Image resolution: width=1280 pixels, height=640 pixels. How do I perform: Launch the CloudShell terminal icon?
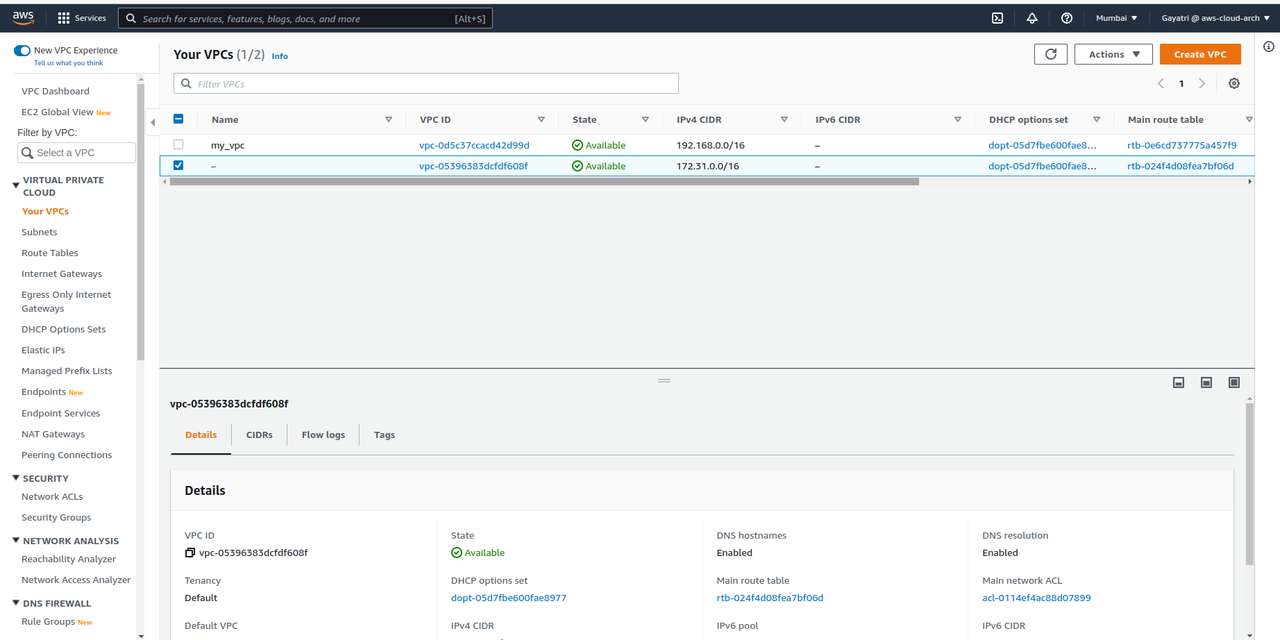[997, 18]
